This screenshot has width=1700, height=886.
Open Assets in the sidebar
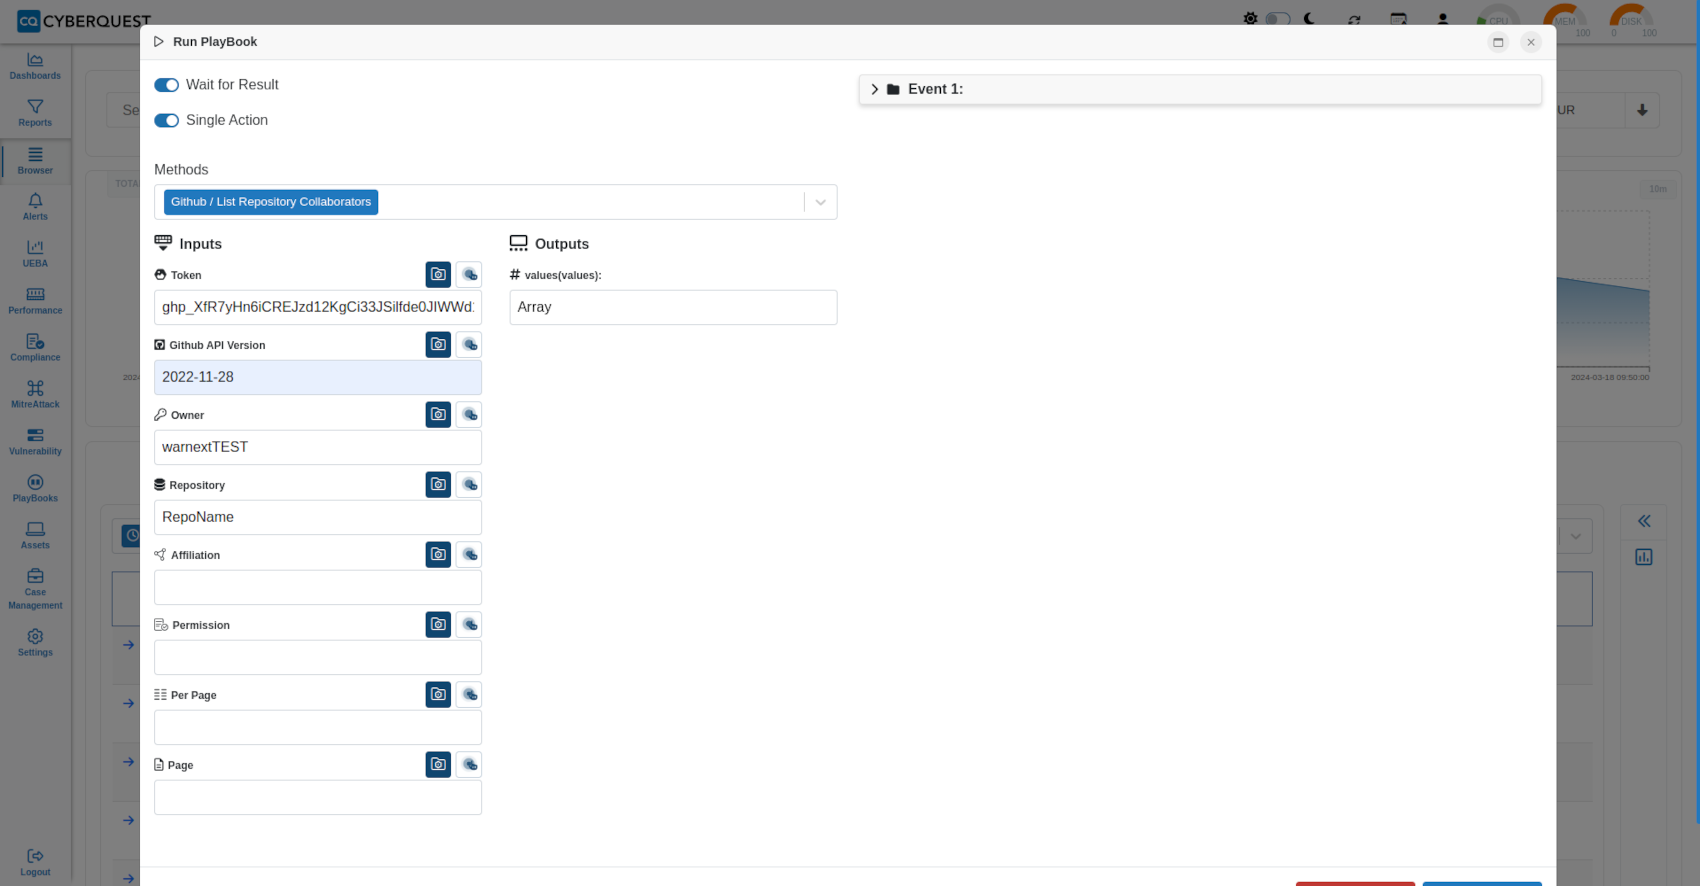(x=35, y=536)
